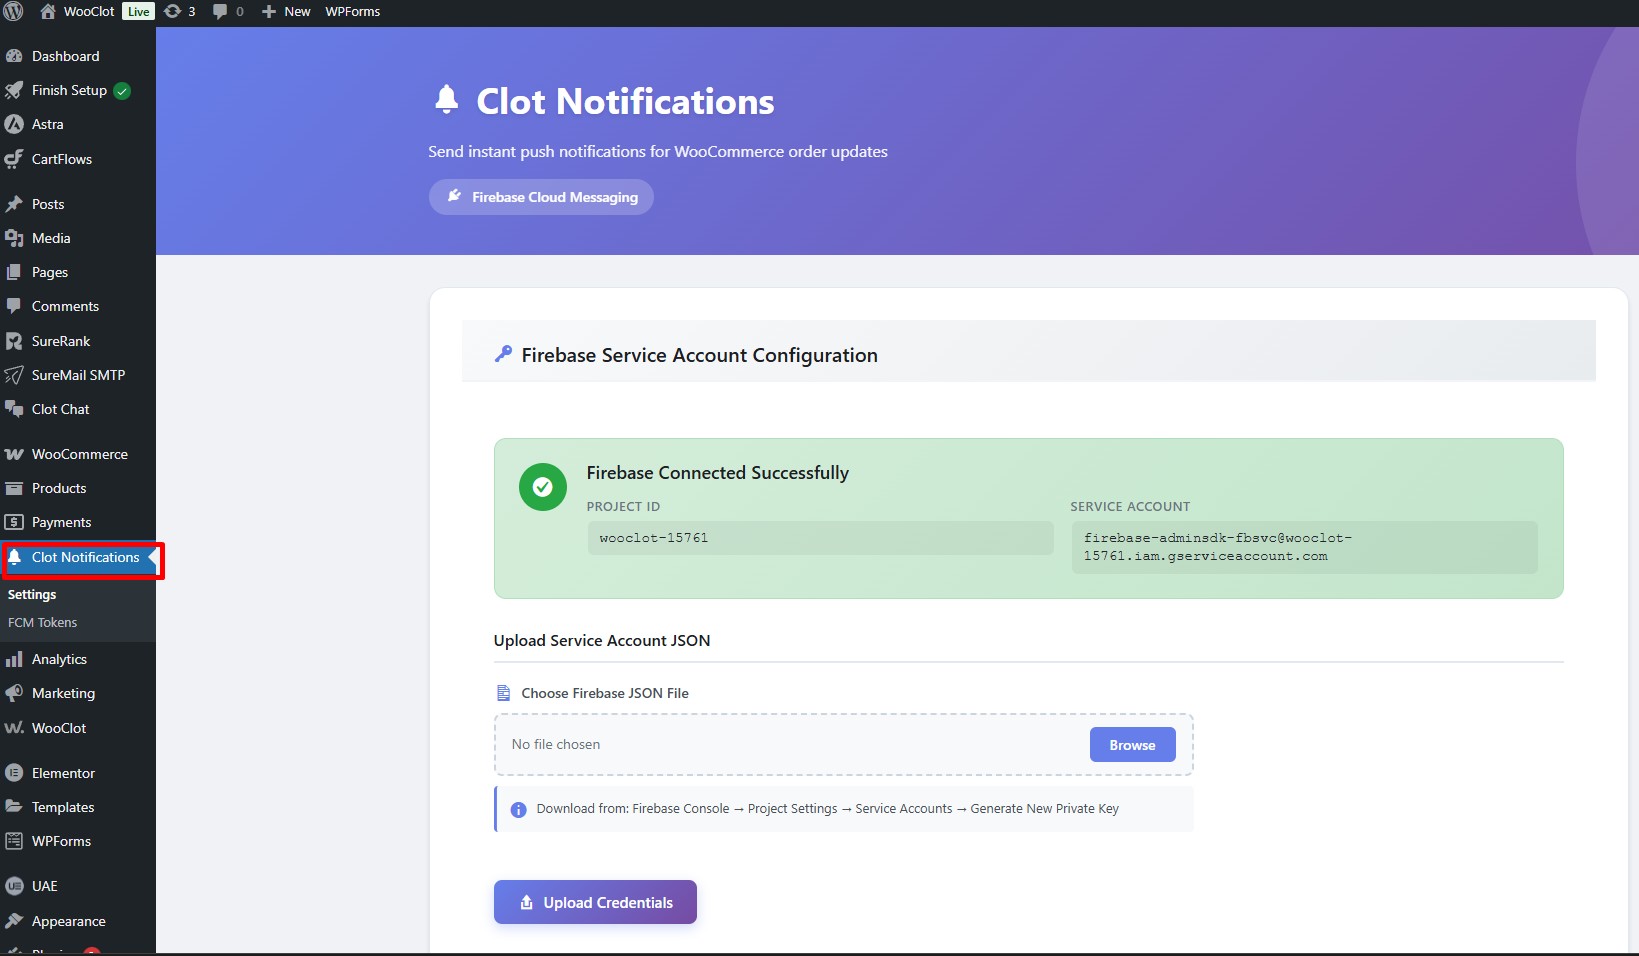Collapse the Firebase Service Account Configuration section
The image size is (1639, 956).
point(699,354)
